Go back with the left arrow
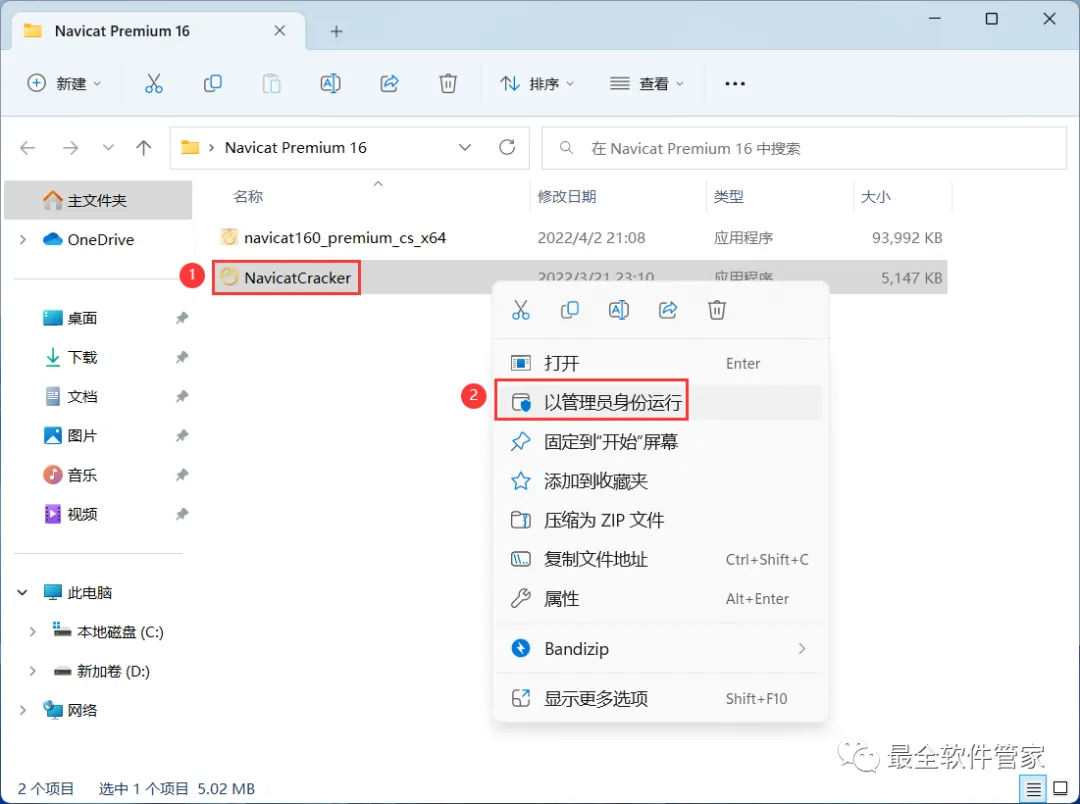Image resolution: width=1080 pixels, height=804 pixels. pos(28,147)
